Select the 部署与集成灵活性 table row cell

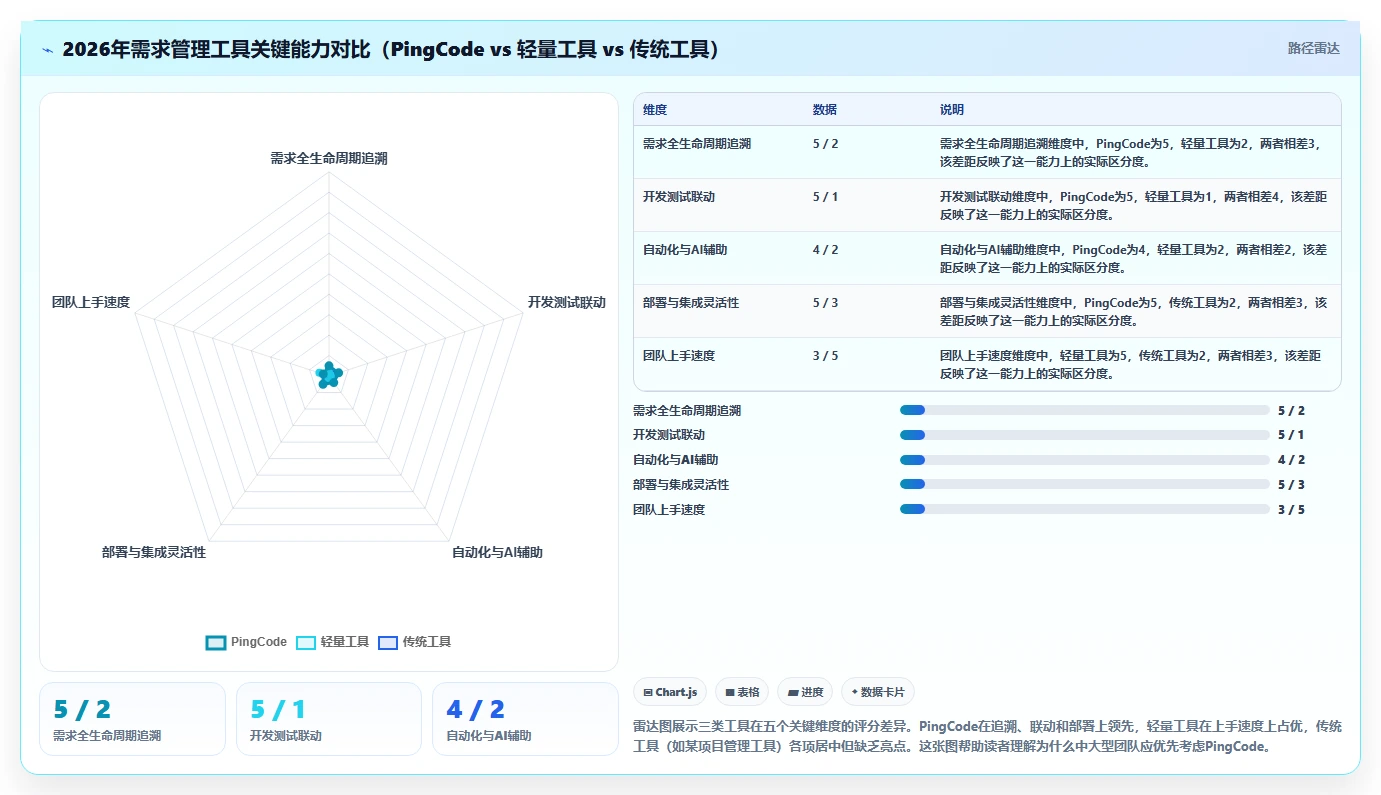691,302
